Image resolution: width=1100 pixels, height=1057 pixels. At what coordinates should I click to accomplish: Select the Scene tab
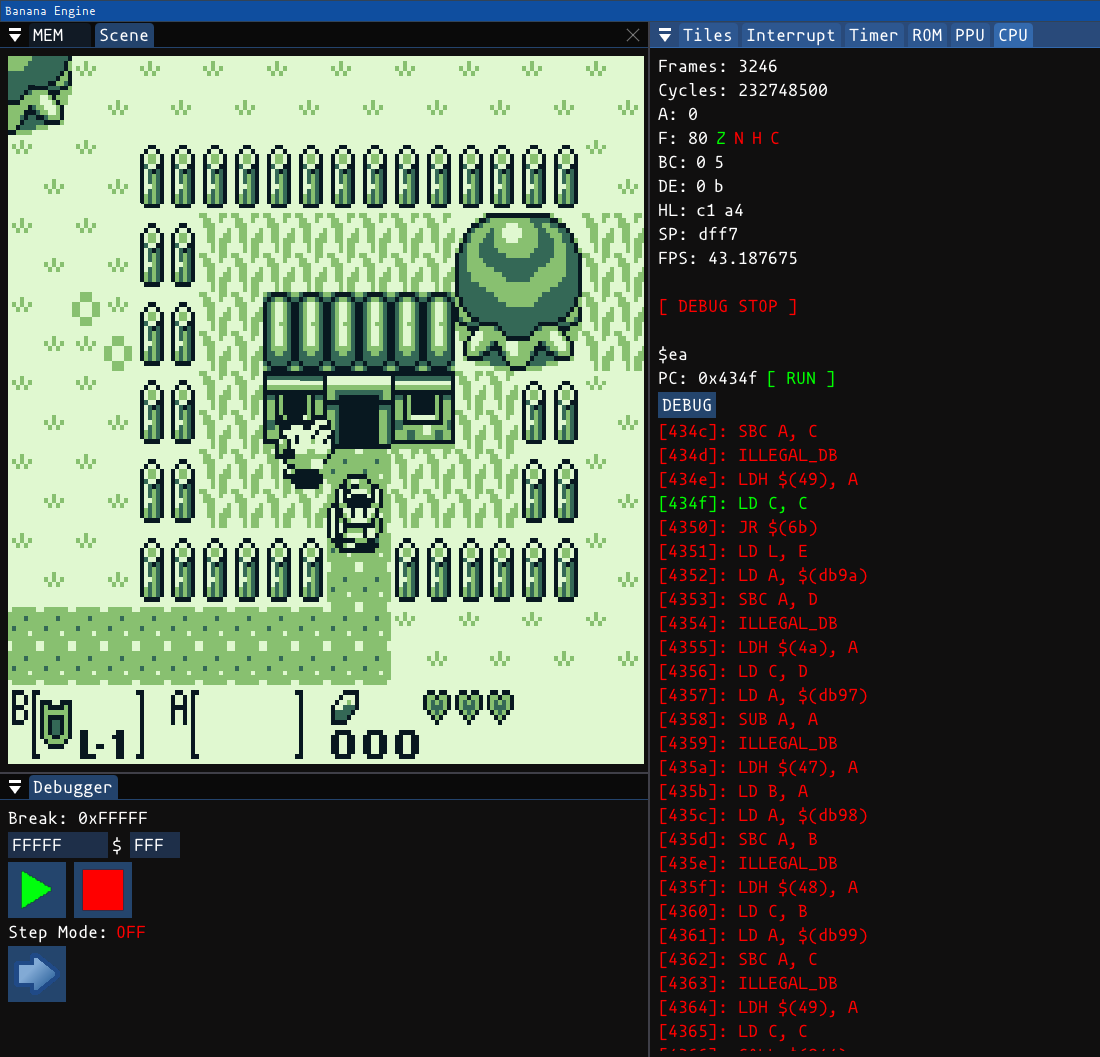click(x=123, y=35)
